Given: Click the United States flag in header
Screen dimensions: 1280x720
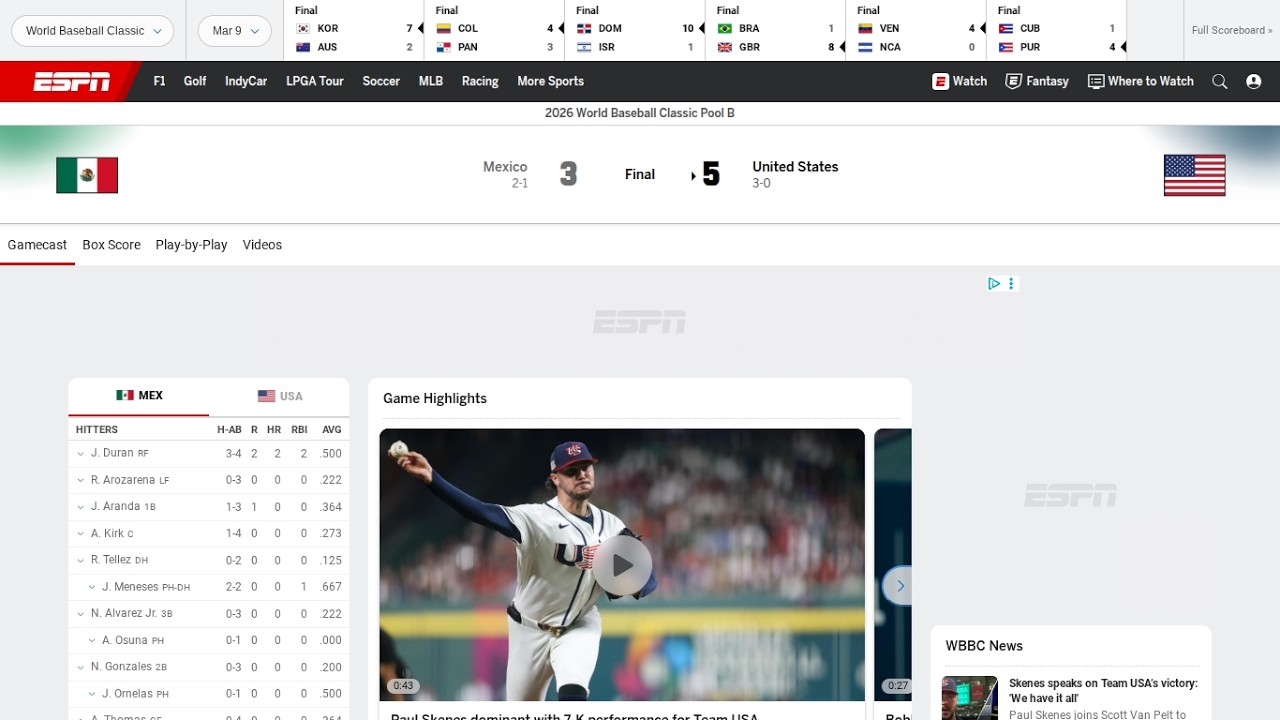Looking at the screenshot, I should pos(1195,175).
